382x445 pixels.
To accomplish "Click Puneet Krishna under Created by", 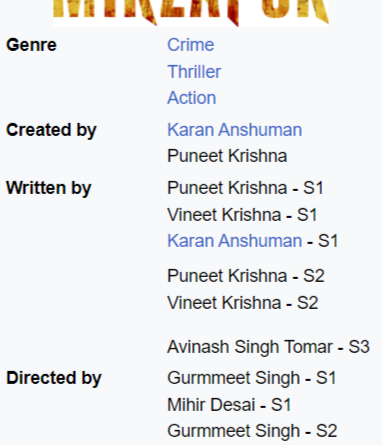I will click(227, 156).
